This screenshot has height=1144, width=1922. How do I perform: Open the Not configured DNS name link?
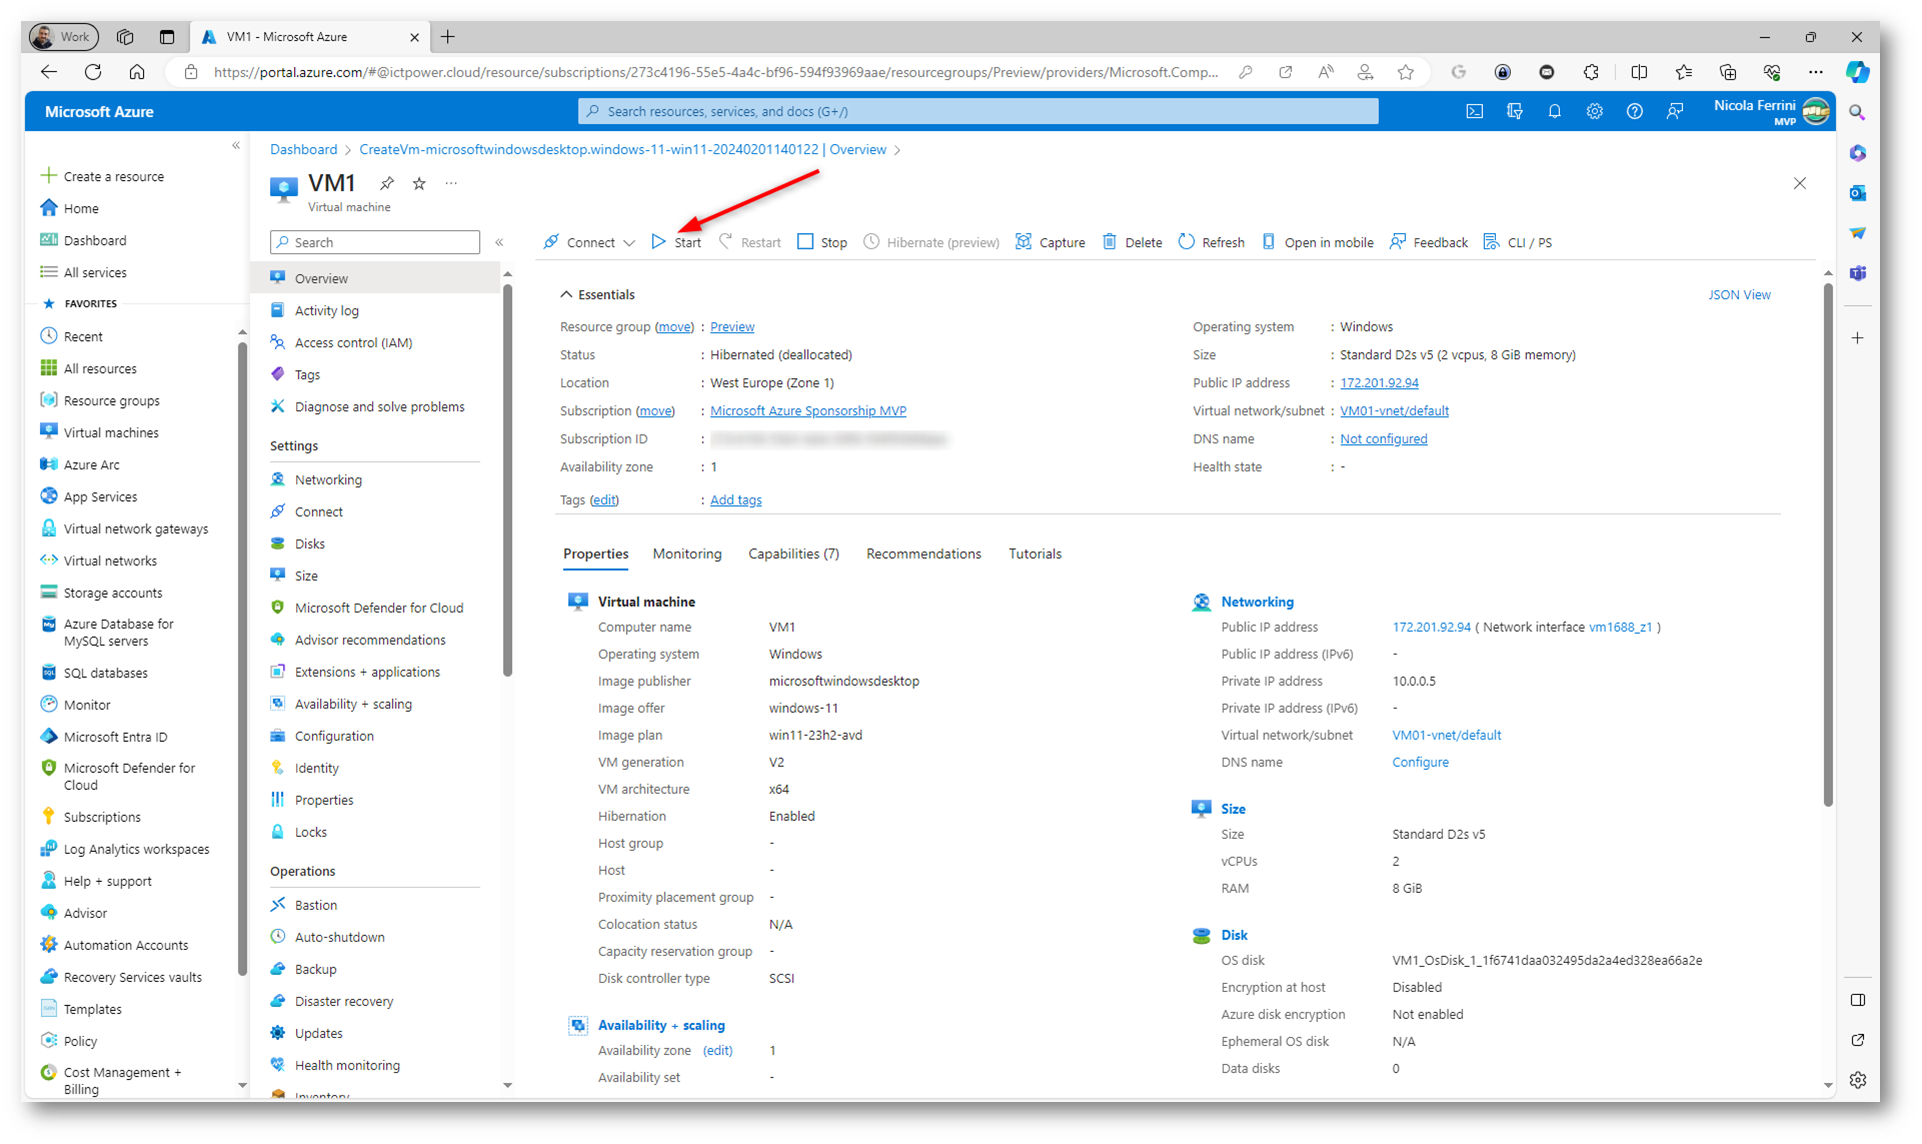point(1383,439)
